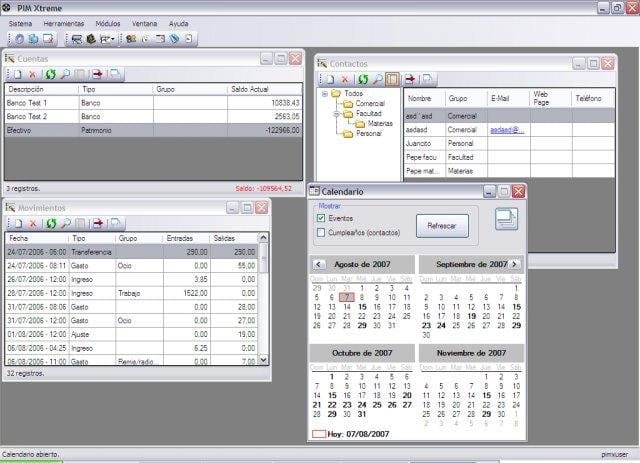The image size is (640, 463).
Task: Click the magnifier search icon in Cuentas toolbar
Action: click(x=65, y=74)
